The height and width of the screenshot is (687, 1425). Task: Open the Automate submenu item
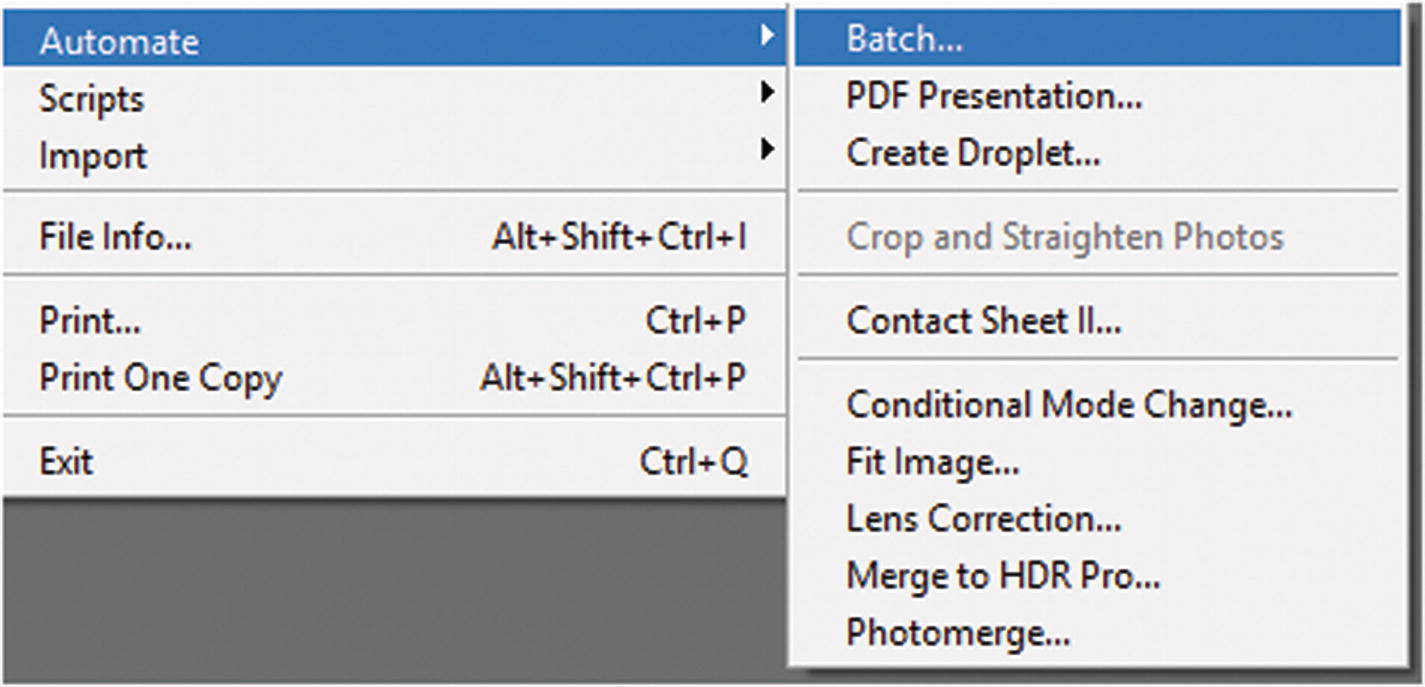(x=119, y=41)
